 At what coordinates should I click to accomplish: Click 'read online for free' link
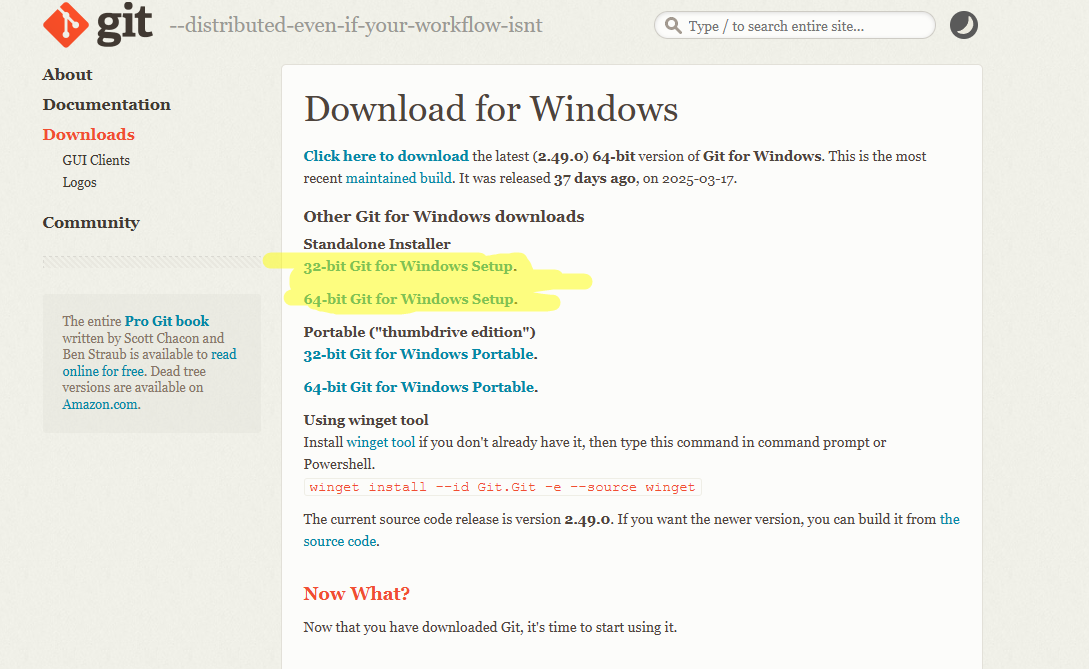[149, 363]
